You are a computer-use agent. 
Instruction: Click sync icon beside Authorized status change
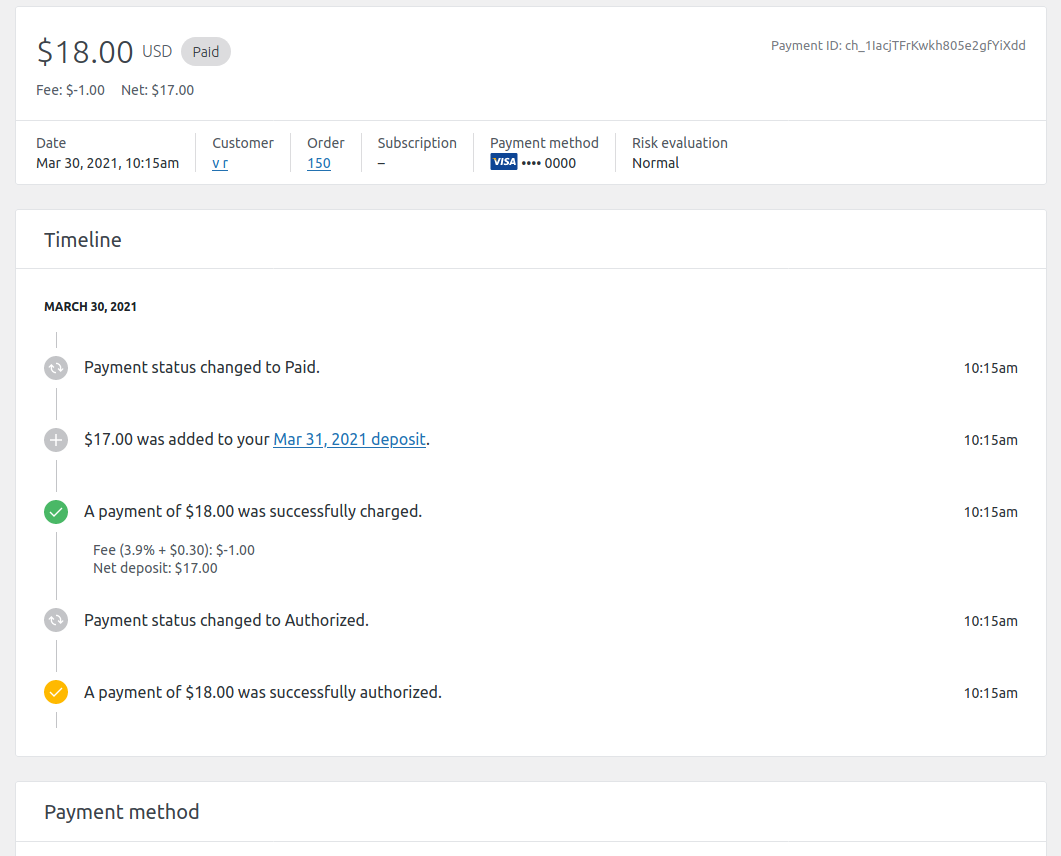click(56, 621)
